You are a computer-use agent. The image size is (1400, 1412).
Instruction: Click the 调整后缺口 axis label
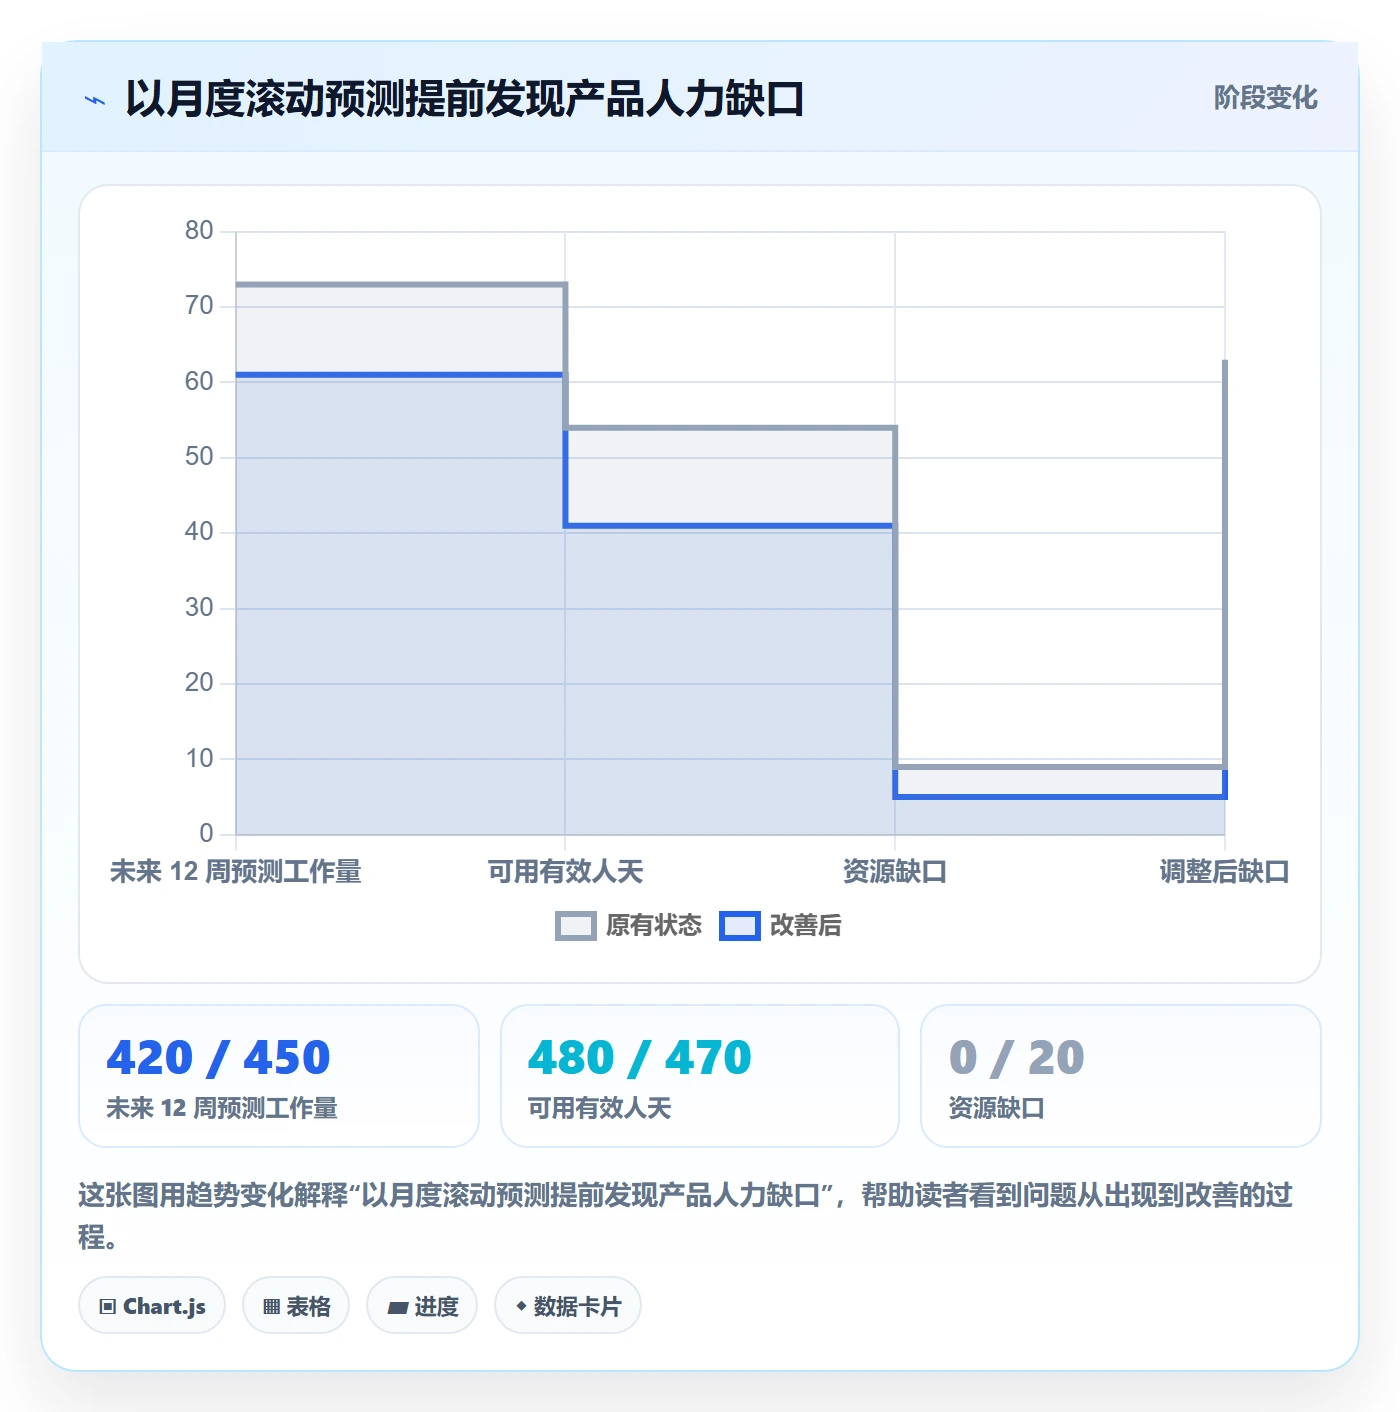pyautogui.click(x=1224, y=872)
